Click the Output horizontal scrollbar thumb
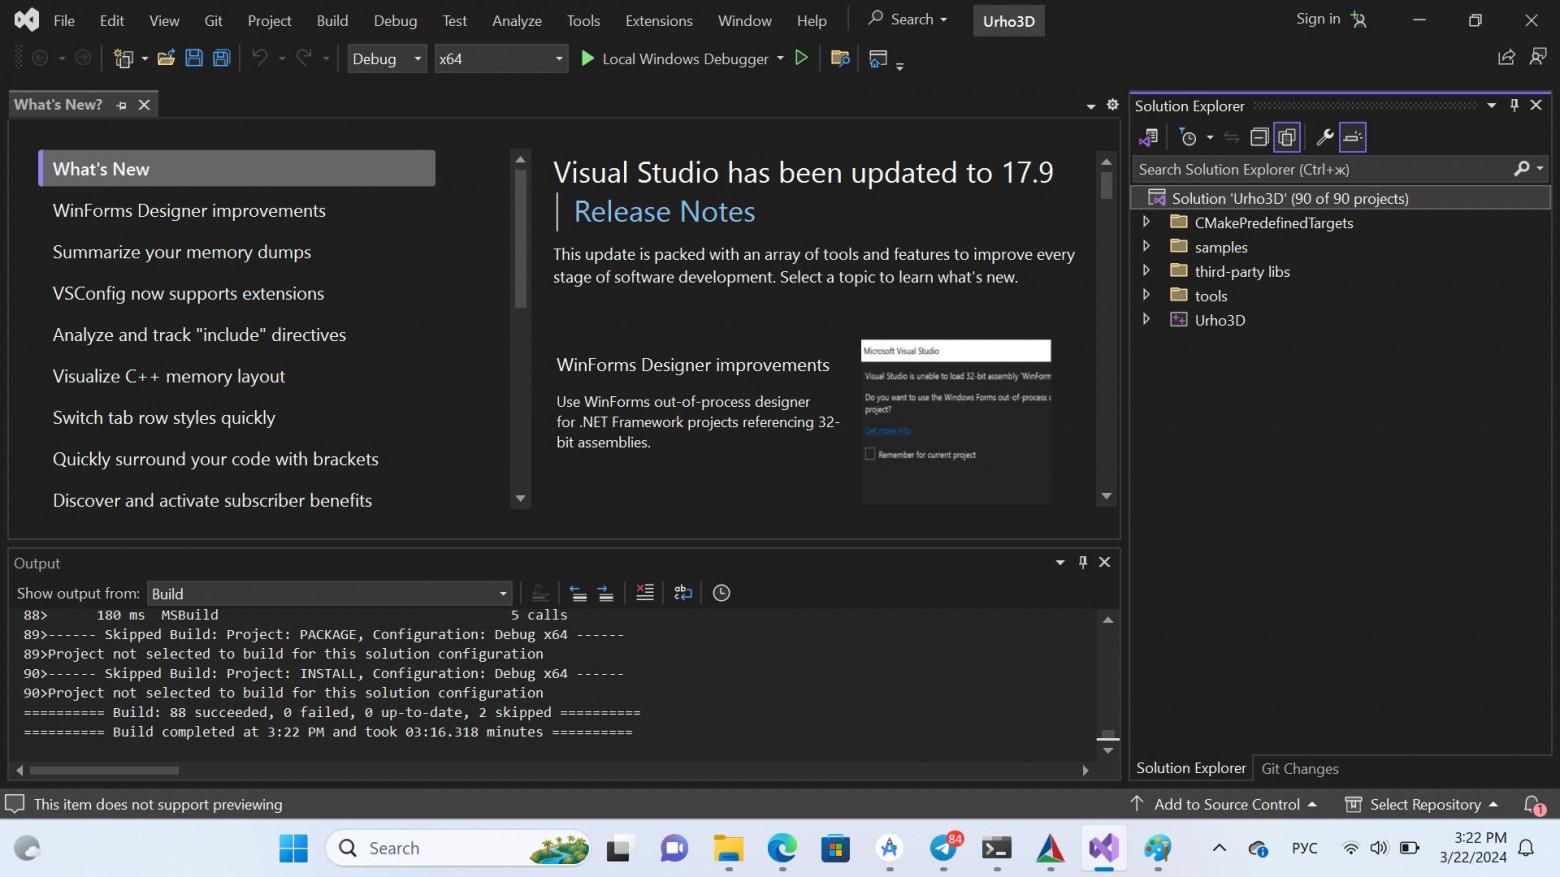1560x877 pixels. click(104, 770)
